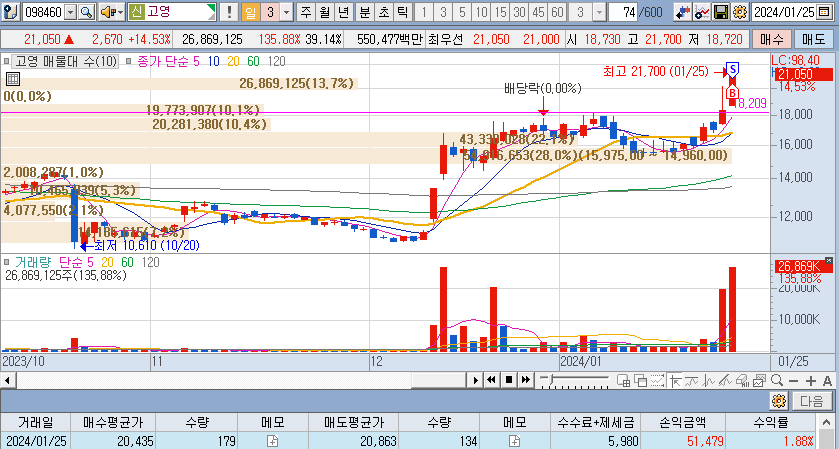Open disabled dropdown arrow after 60 button
The height and width of the screenshot is (449, 839).
599,12
